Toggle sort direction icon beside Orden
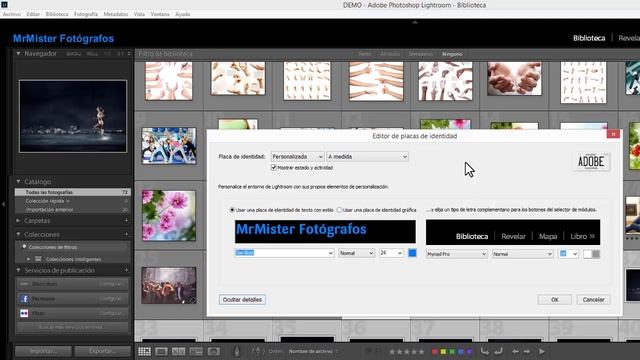Image resolution: width=640 pixels, height=360 pixels. (x=257, y=351)
